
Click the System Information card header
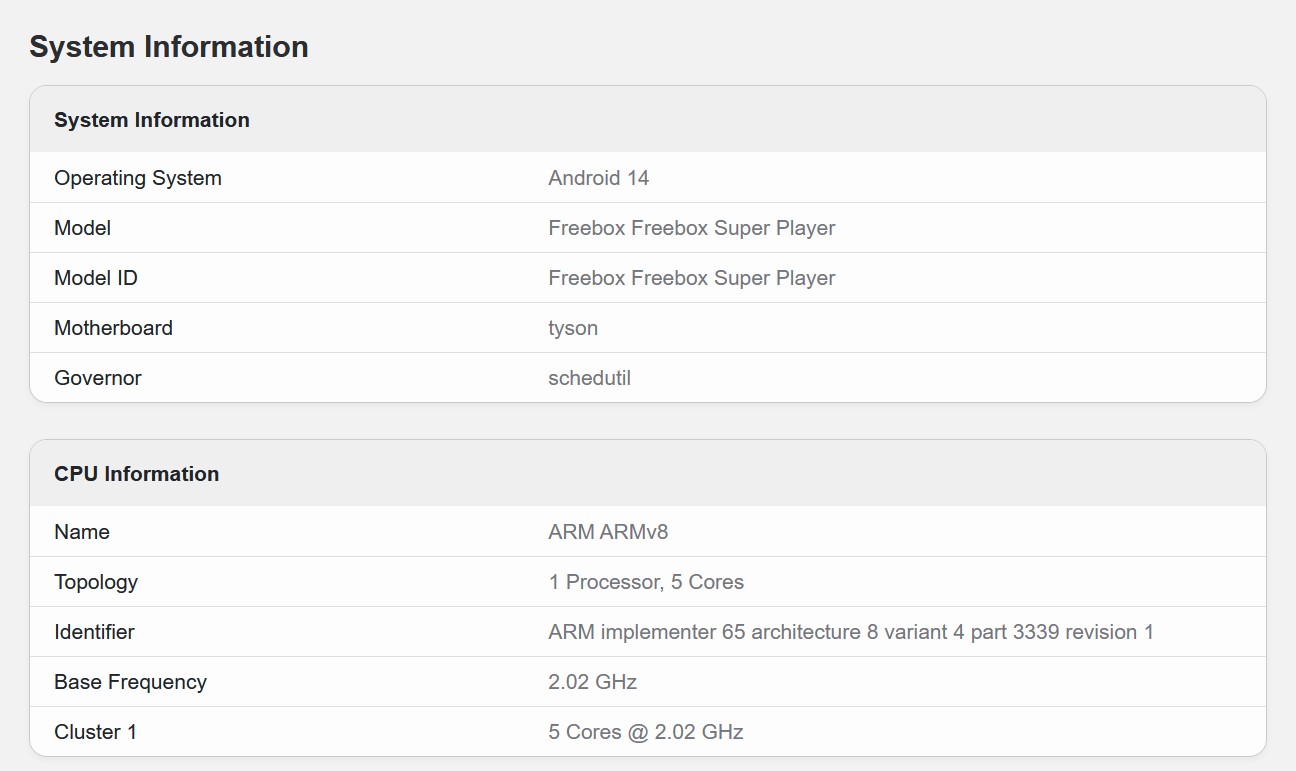point(152,120)
